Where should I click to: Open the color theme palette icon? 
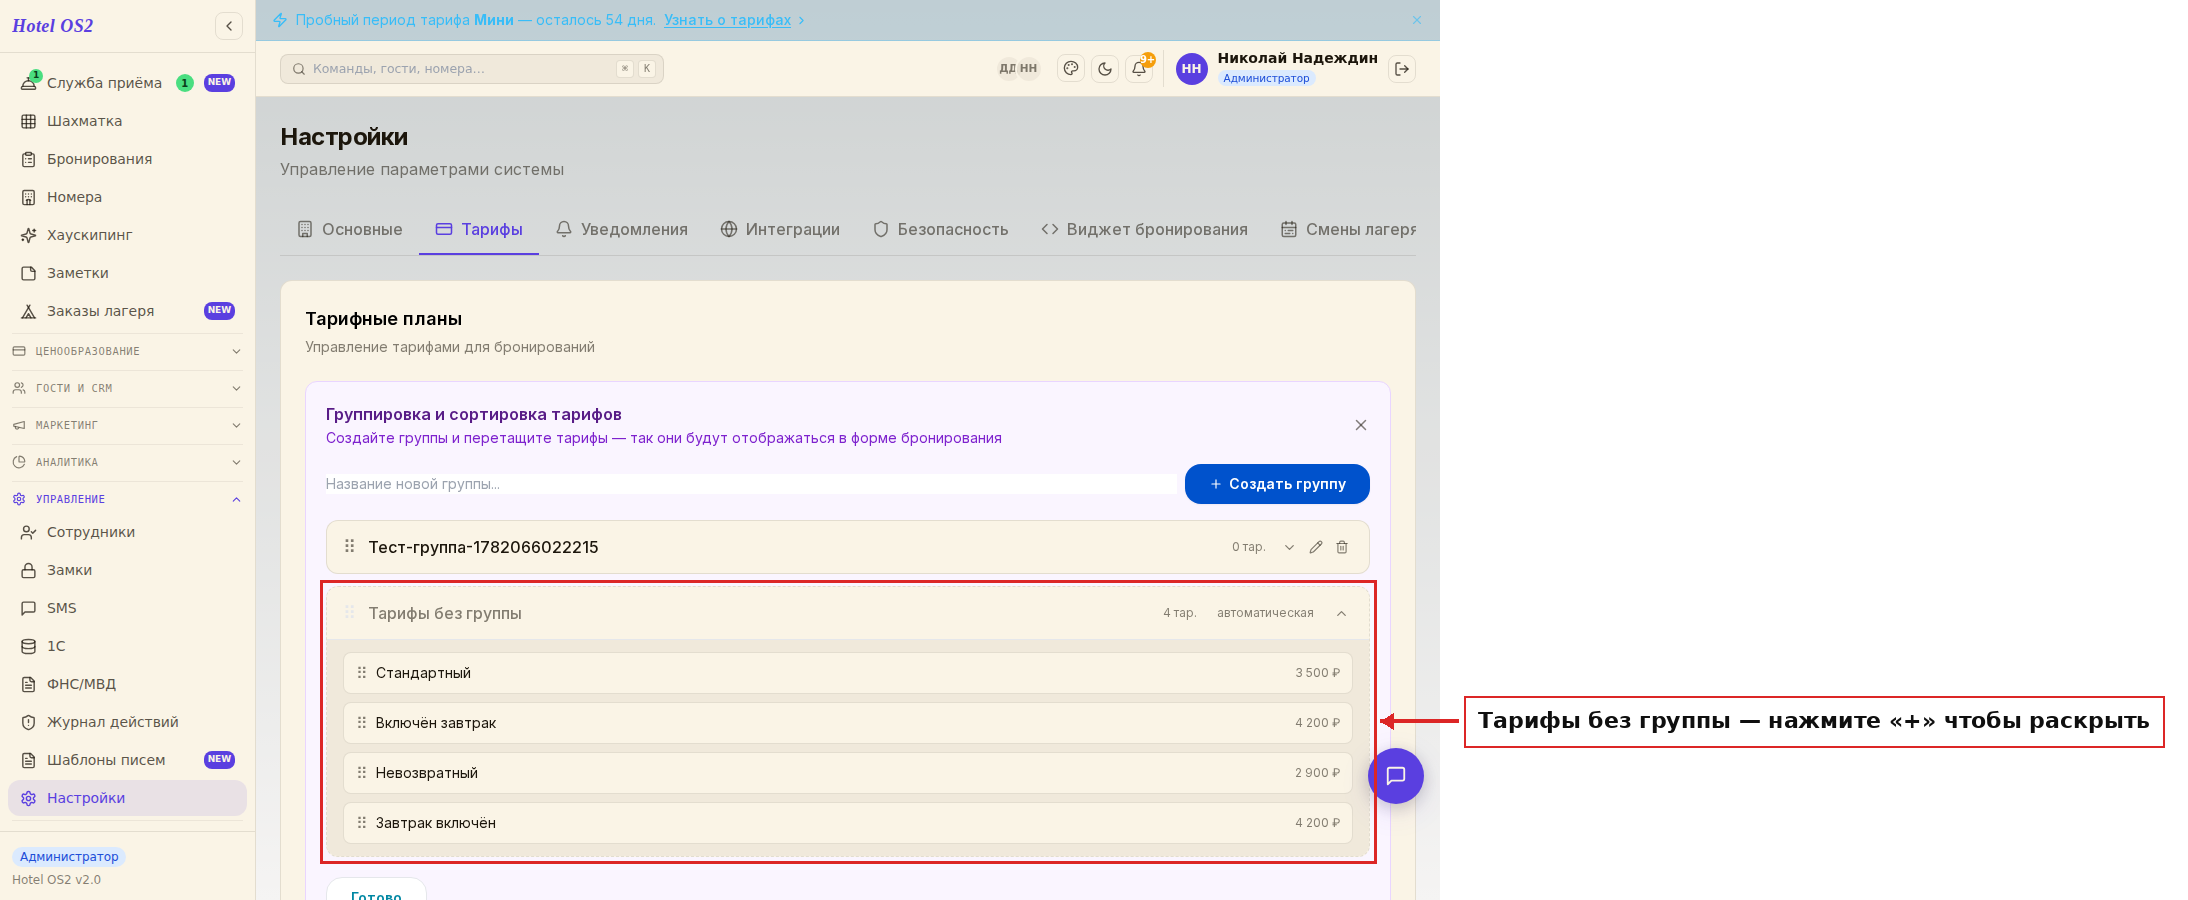pos(1071,69)
